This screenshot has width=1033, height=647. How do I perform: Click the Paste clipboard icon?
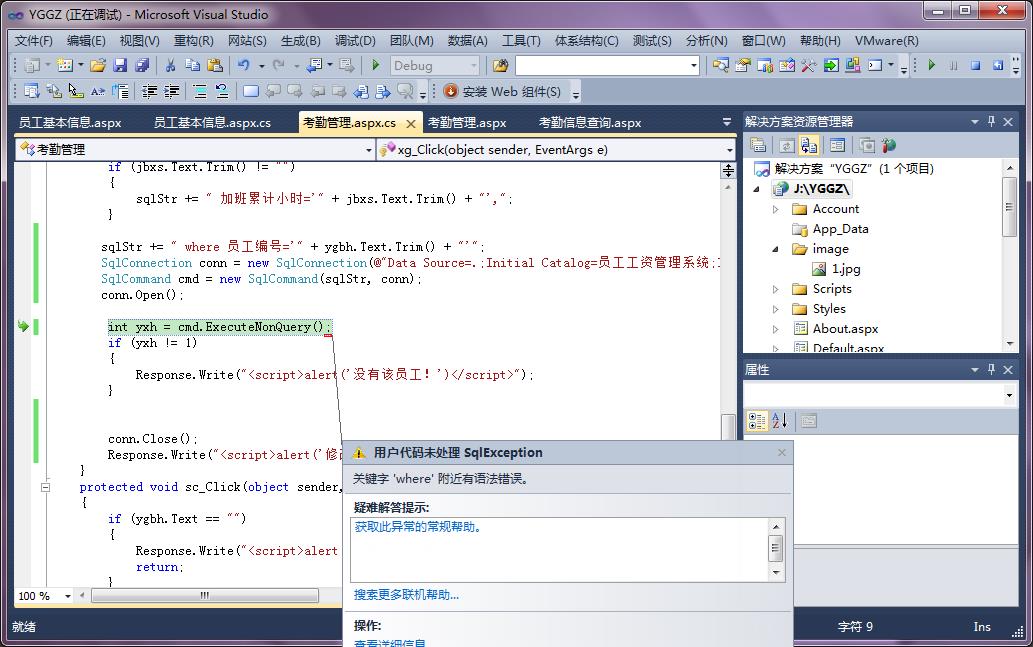coord(215,65)
